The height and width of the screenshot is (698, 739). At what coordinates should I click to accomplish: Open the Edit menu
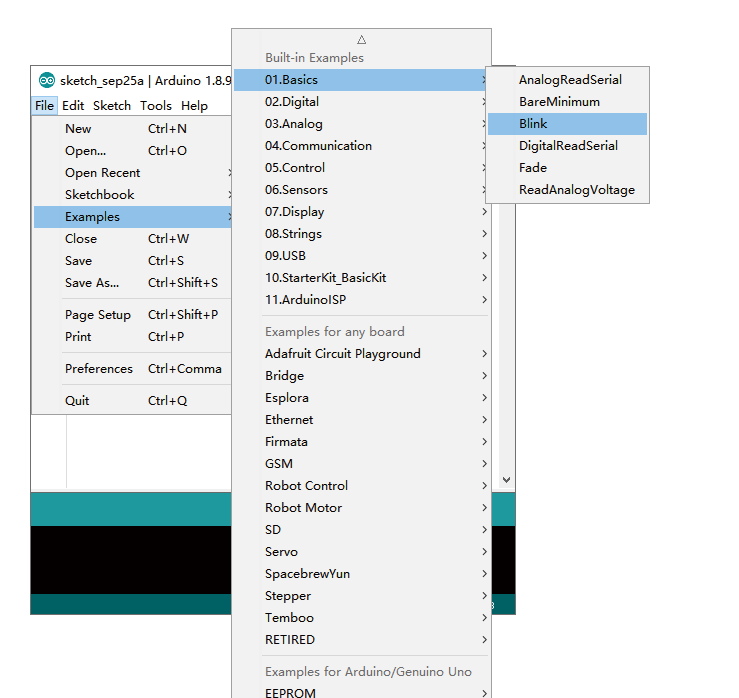(x=73, y=106)
